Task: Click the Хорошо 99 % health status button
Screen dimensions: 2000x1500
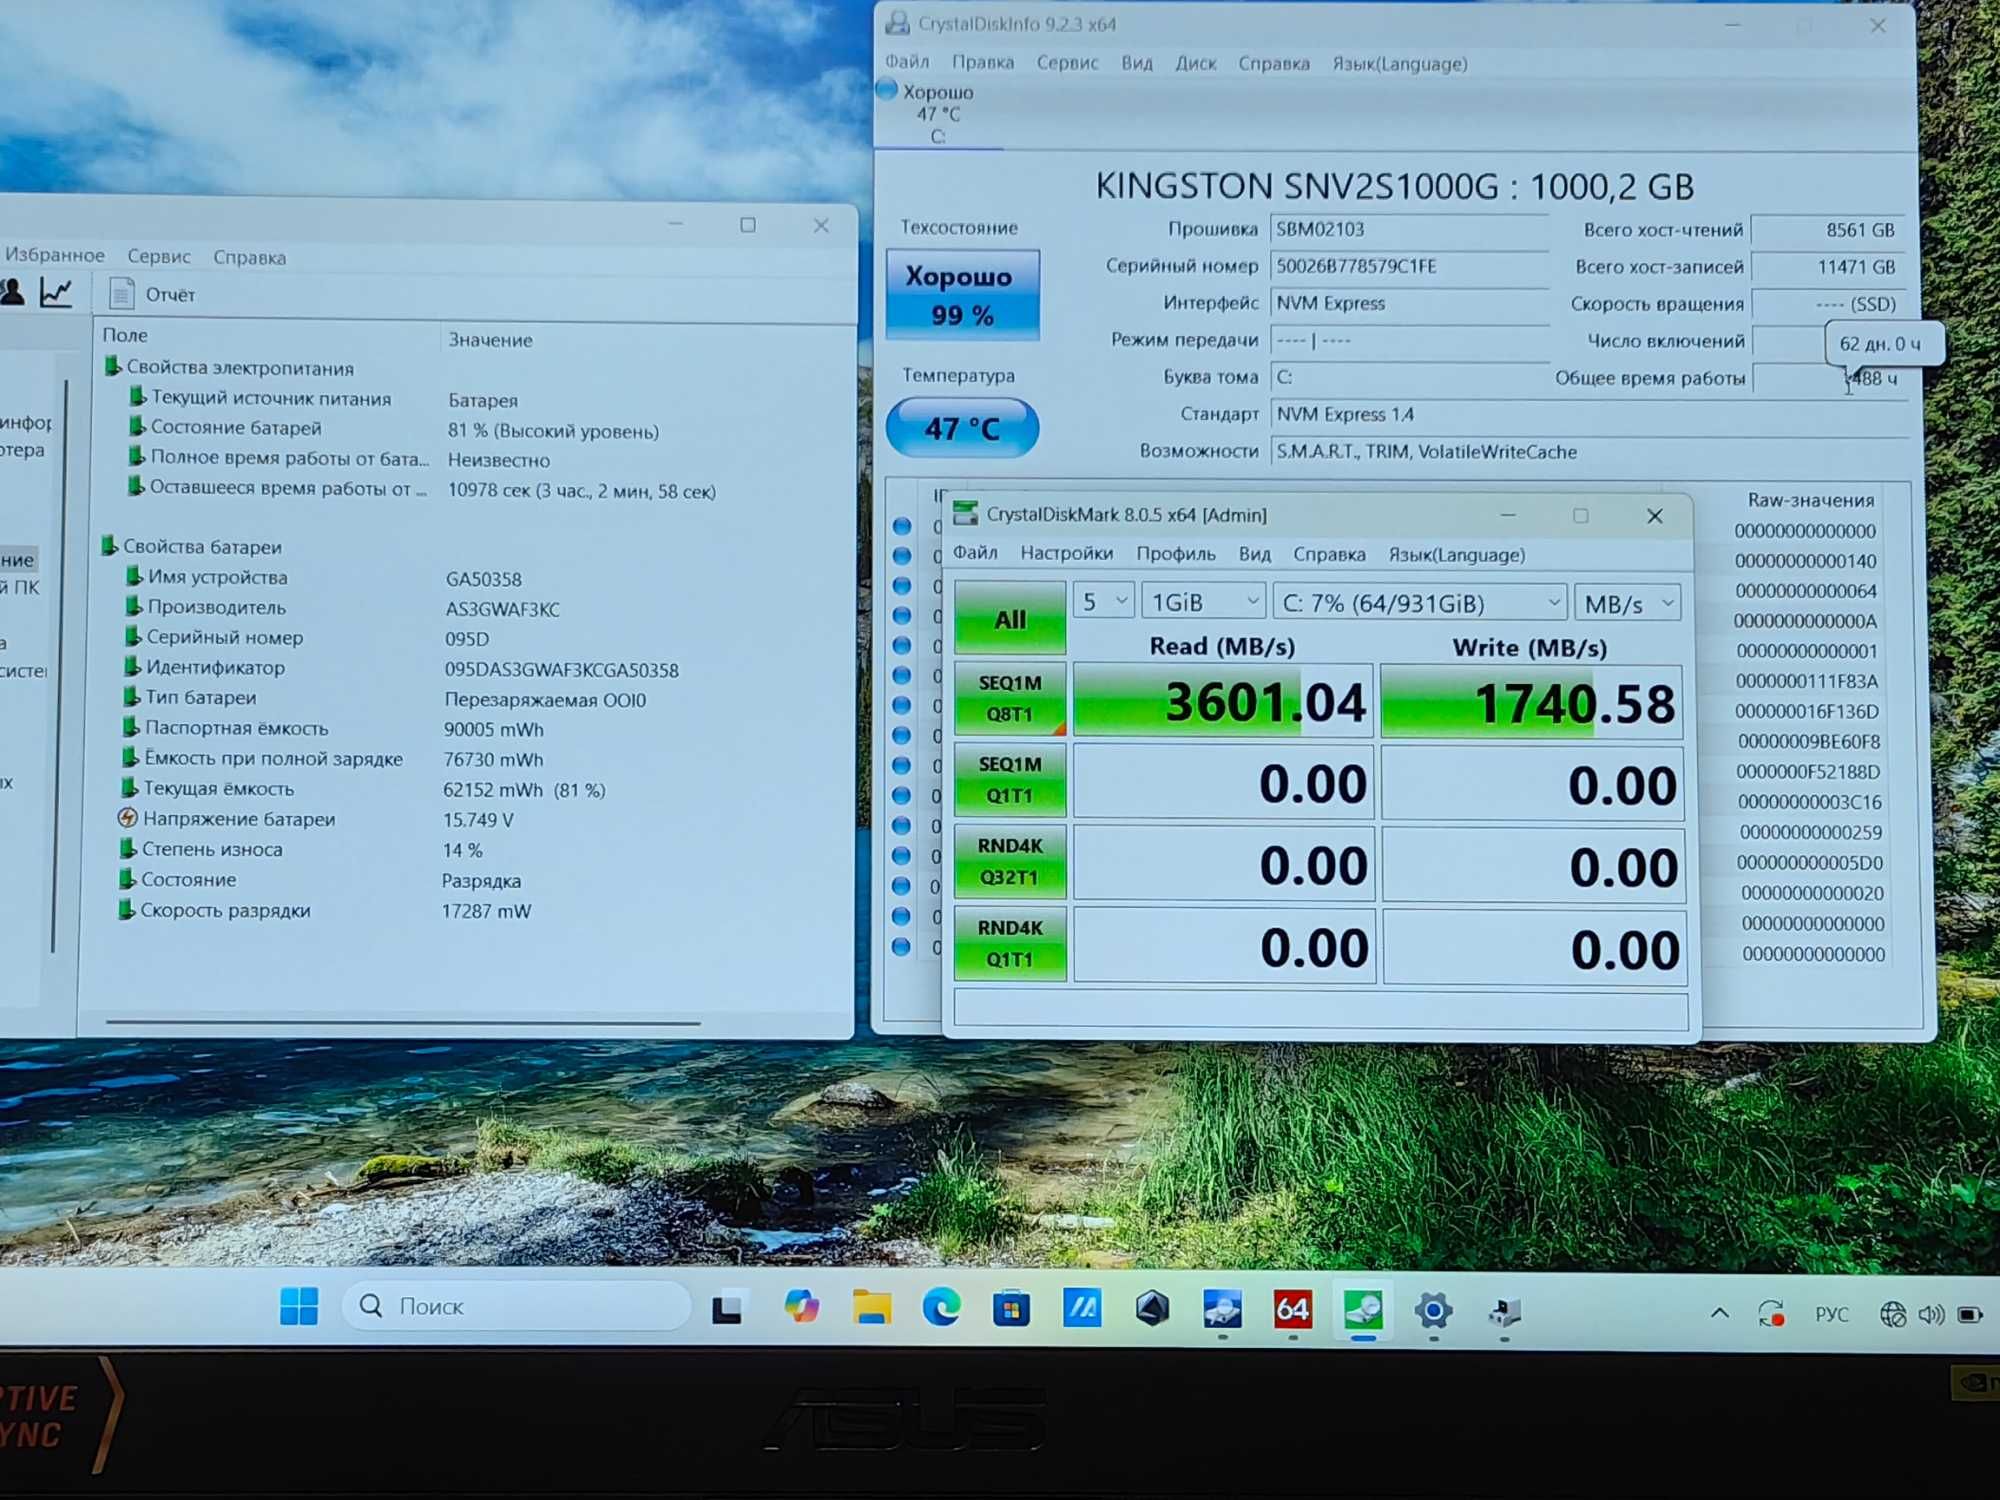Action: (x=962, y=295)
